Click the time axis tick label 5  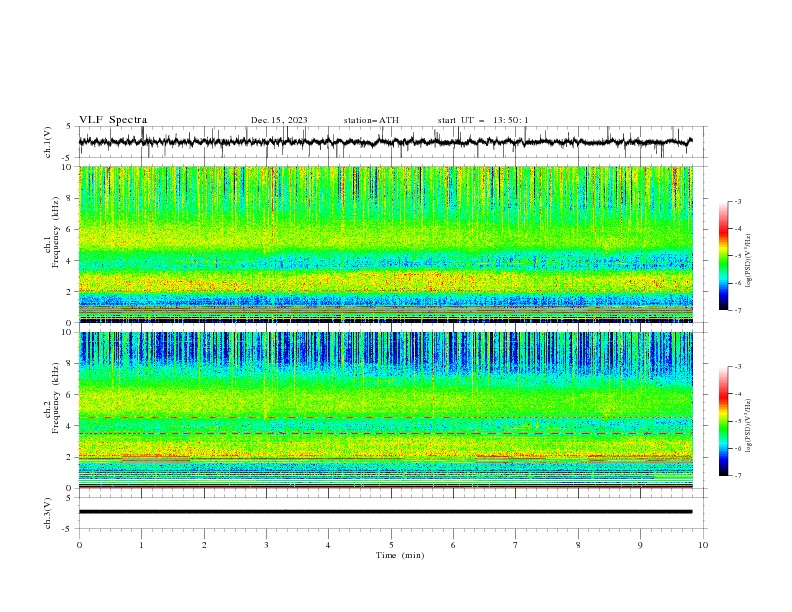tap(391, 545)
